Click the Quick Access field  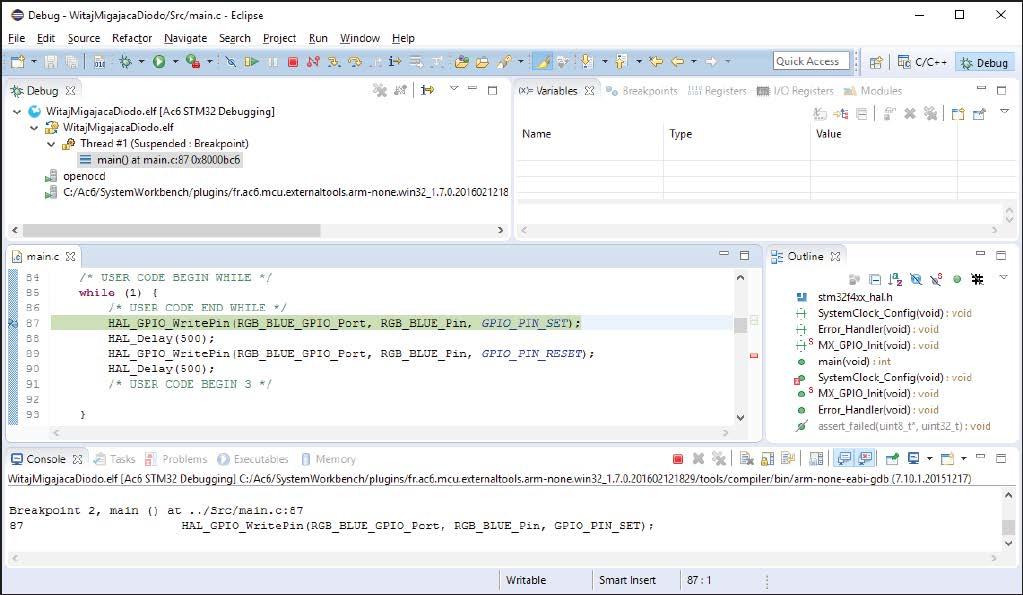click(811, 61)
